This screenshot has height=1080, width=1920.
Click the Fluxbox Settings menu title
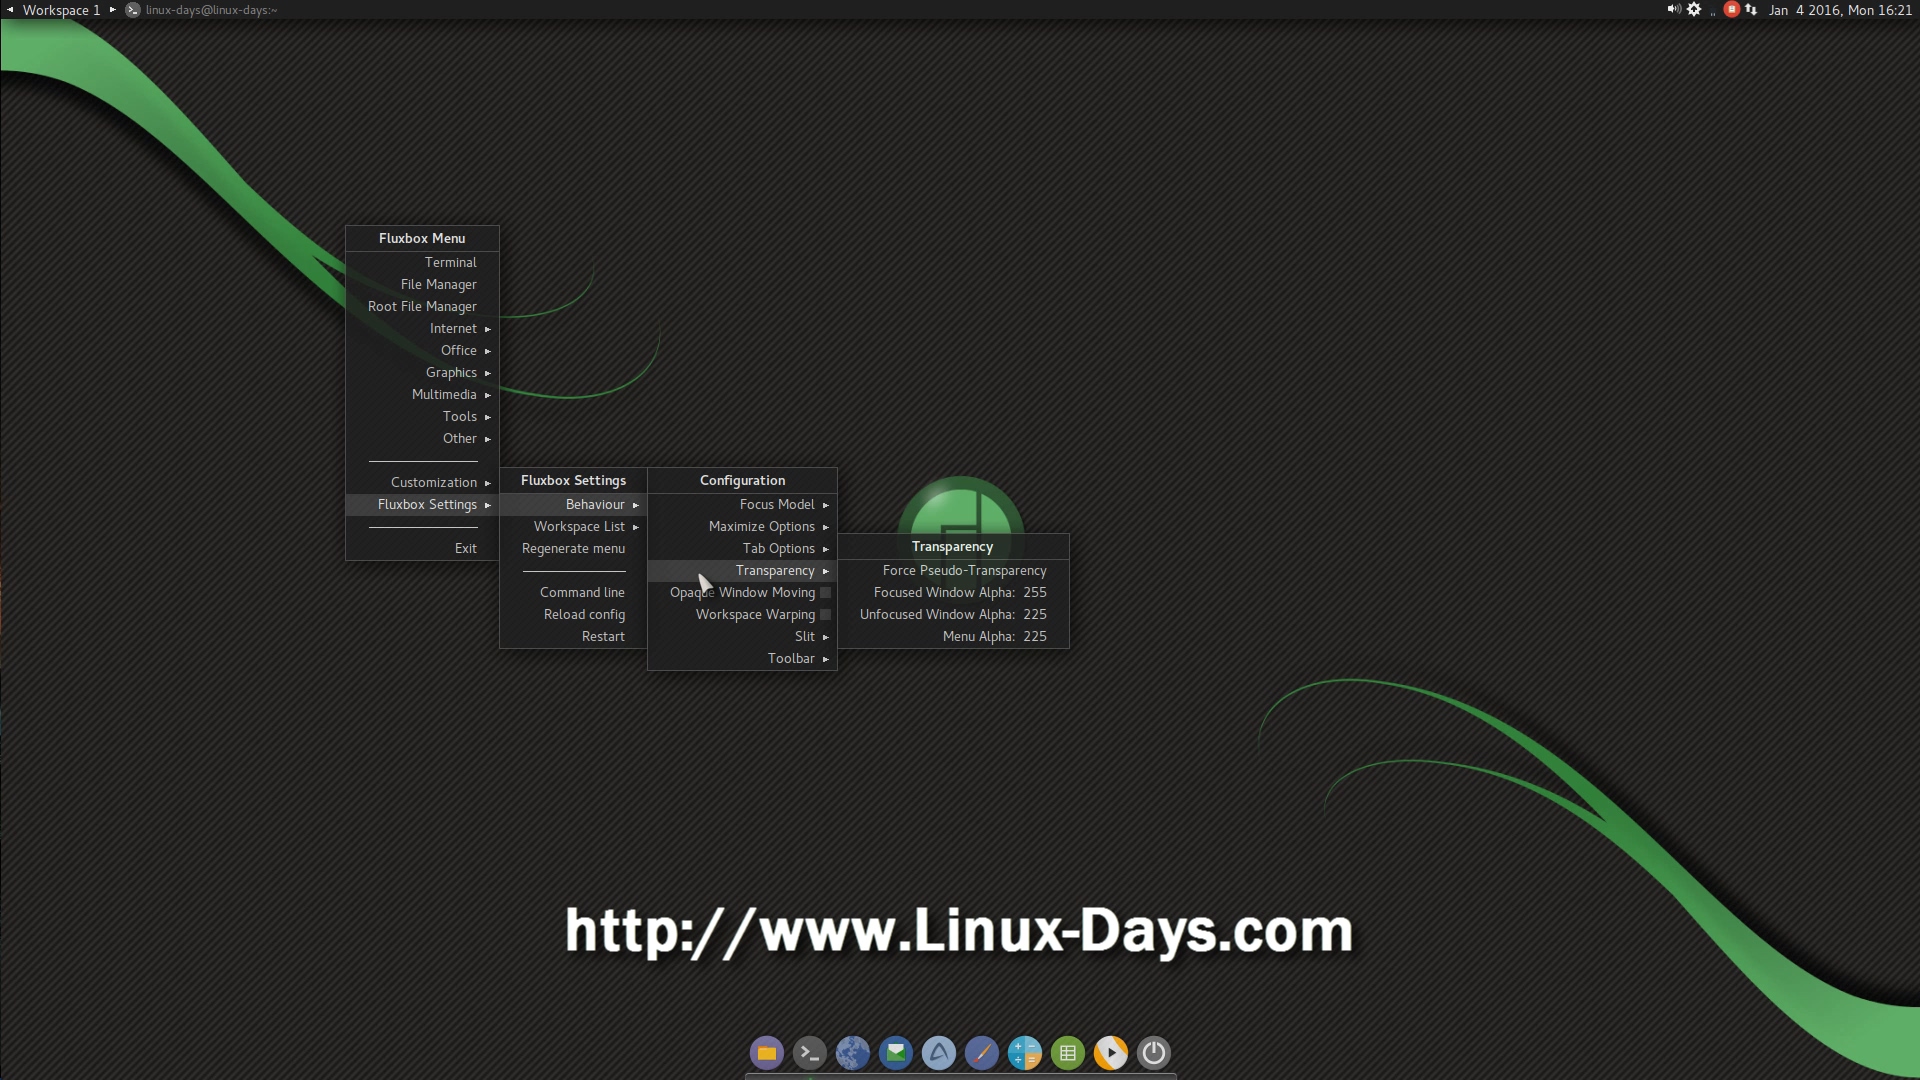pos(573,480)
